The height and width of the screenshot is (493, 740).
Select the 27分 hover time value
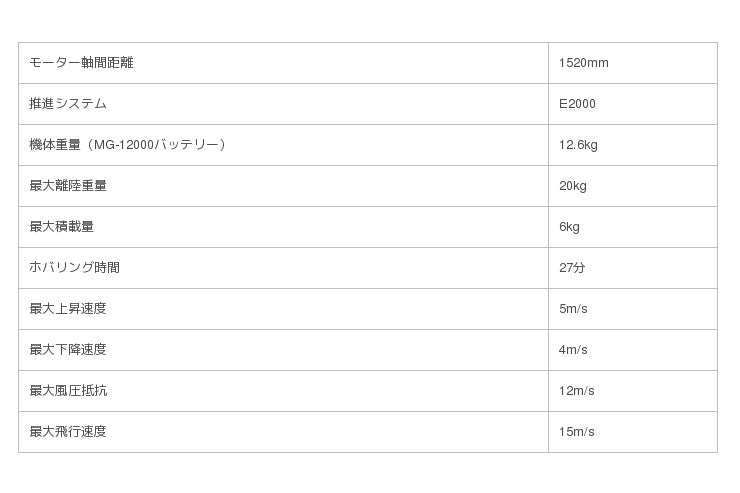(x=573, y=268)
